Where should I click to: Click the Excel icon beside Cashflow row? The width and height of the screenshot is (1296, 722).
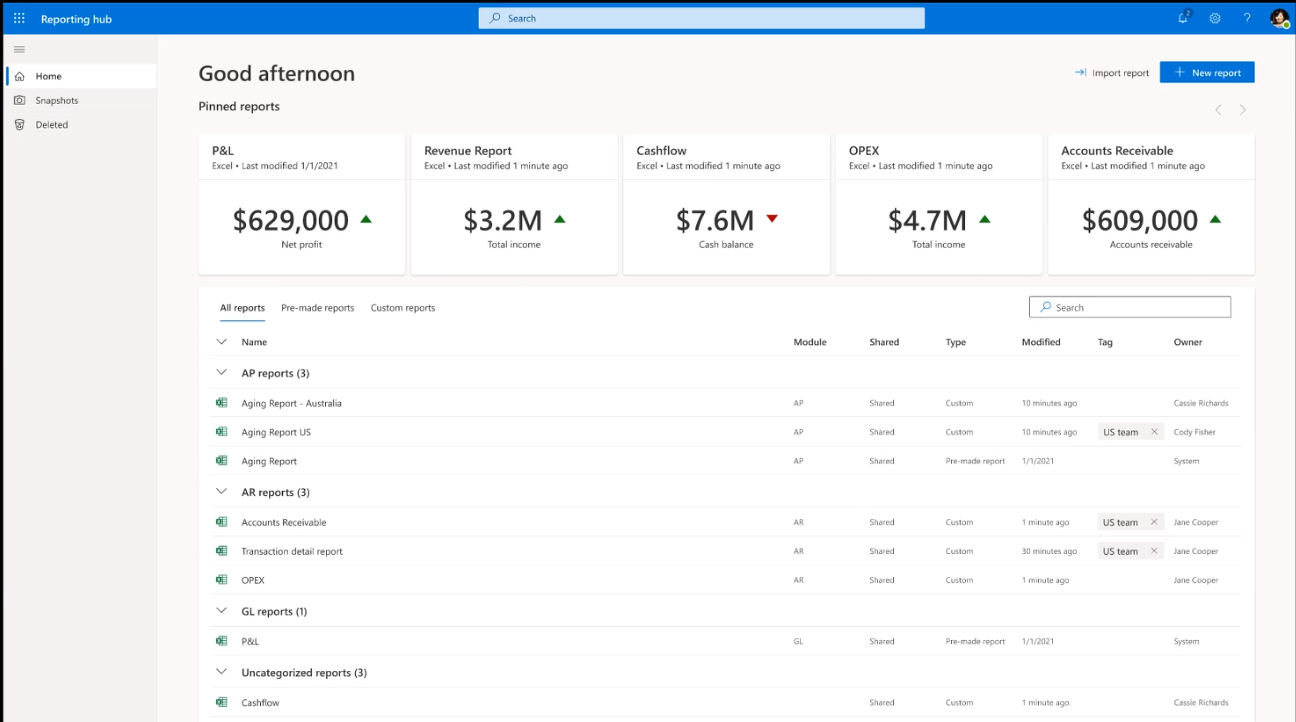click(222, 702)
